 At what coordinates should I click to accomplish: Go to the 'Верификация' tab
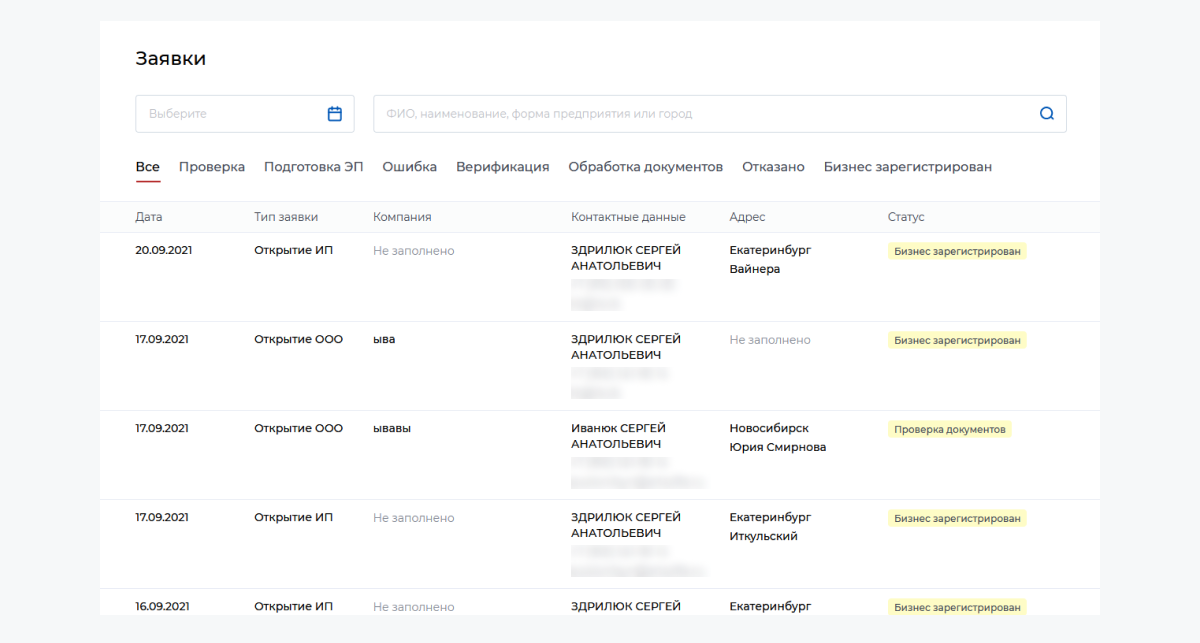[x=502, y=167]
